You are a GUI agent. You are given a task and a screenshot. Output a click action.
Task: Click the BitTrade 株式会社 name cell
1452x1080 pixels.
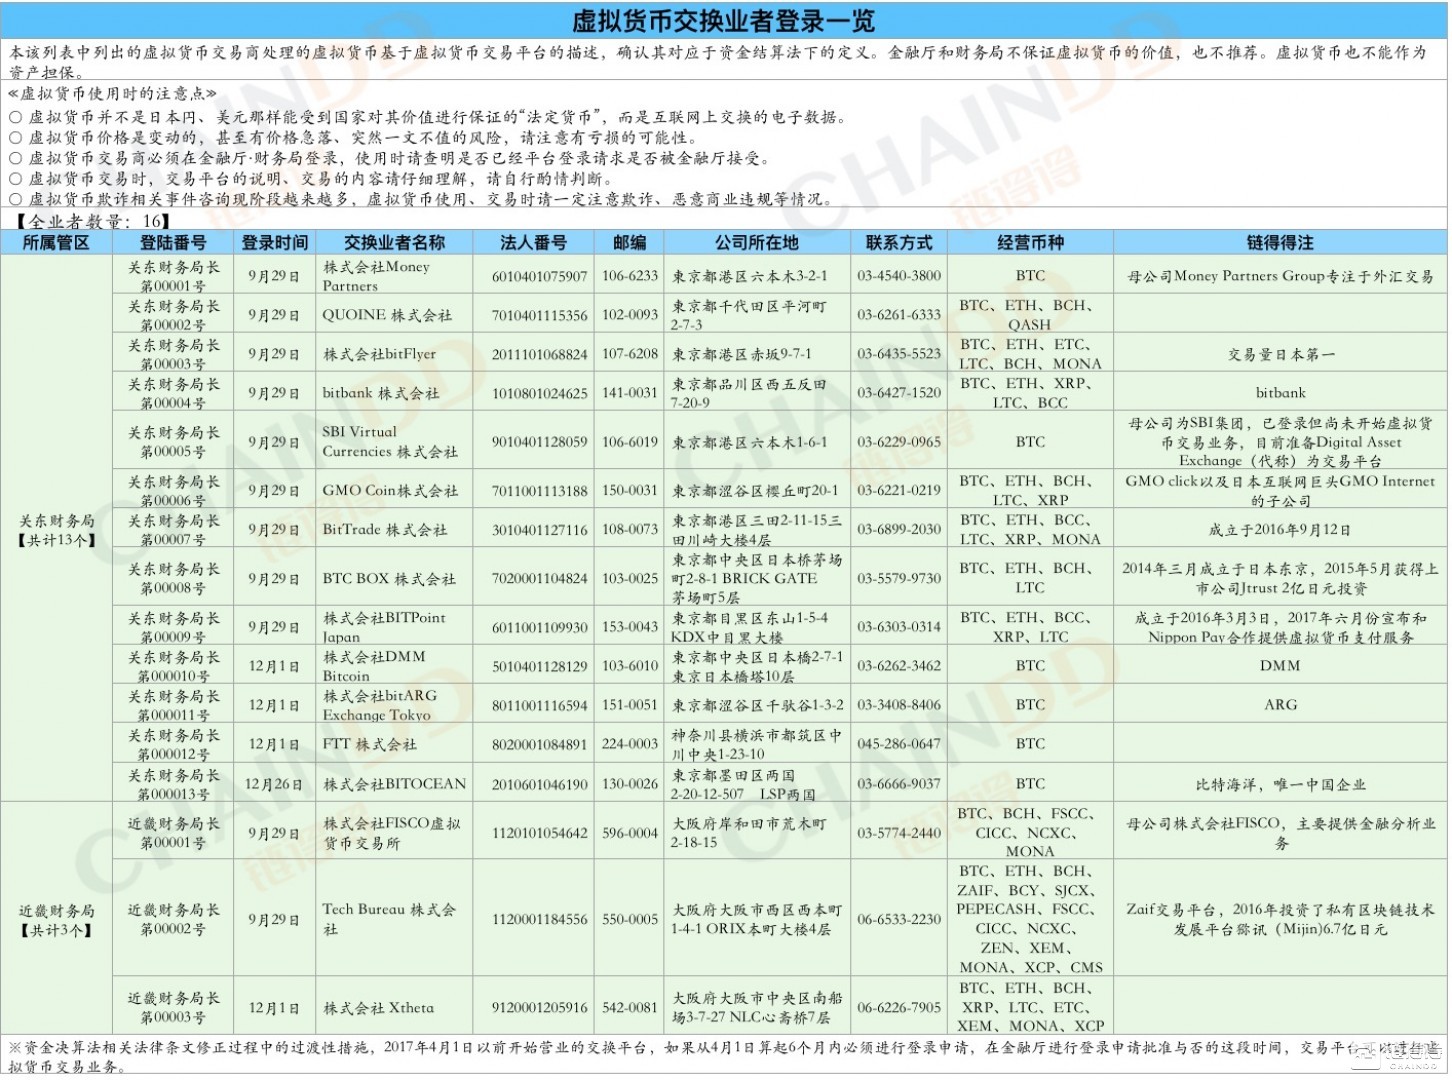[394, 529]
